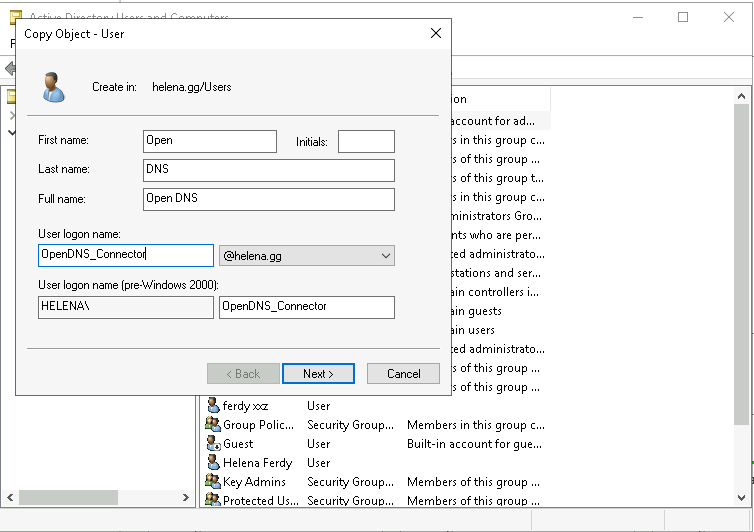Click the user avatar icon in dialog

click(x=53, y=87)
